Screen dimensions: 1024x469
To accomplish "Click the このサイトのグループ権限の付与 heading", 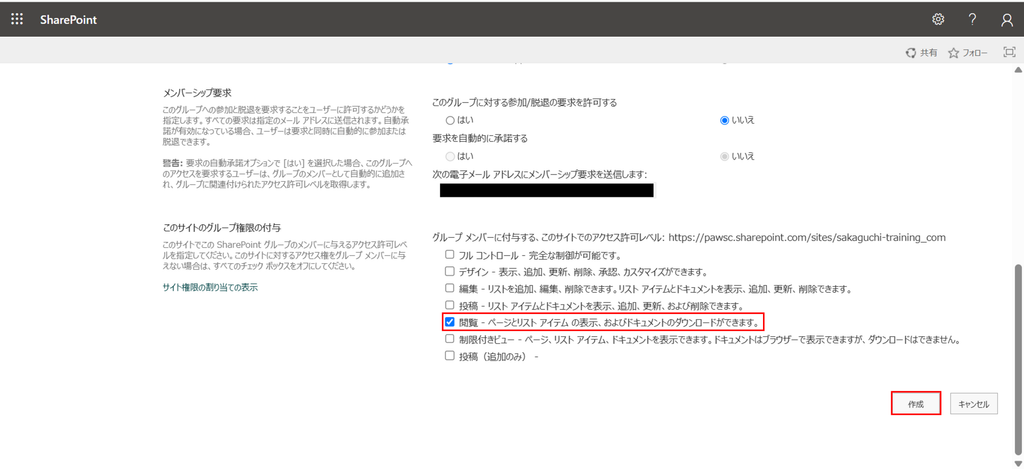I will [222, 228].
